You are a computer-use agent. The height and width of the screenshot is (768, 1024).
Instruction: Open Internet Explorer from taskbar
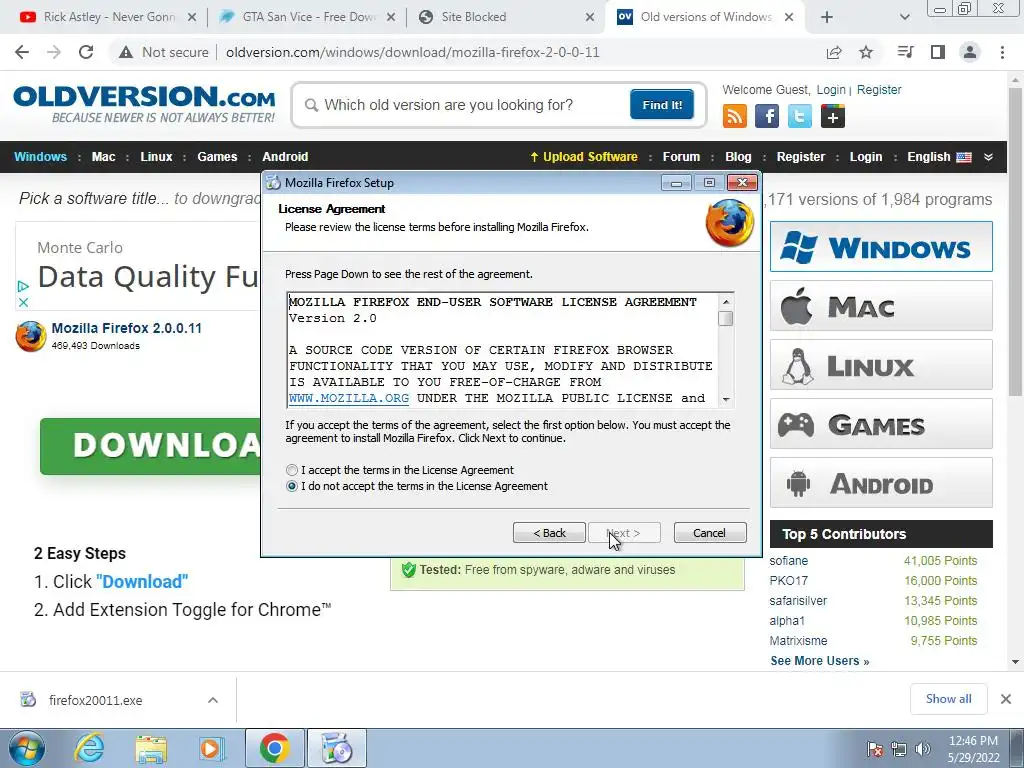(88, 748)
